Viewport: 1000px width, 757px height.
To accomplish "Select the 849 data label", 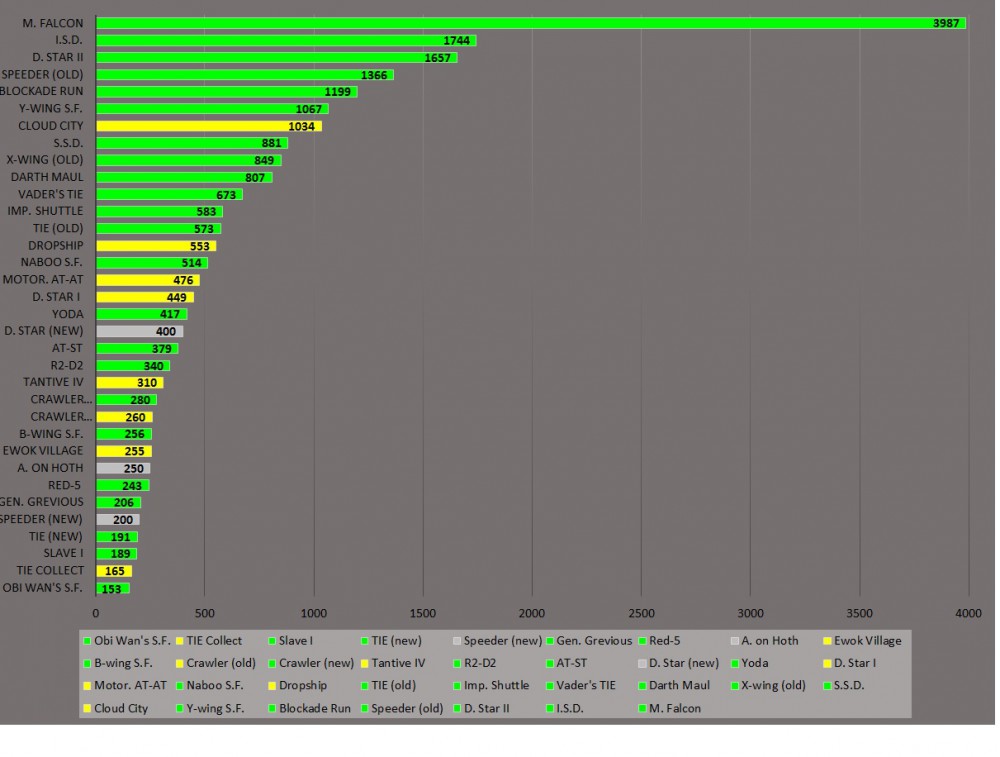I will pyautogui.click(x=264, y=161).
